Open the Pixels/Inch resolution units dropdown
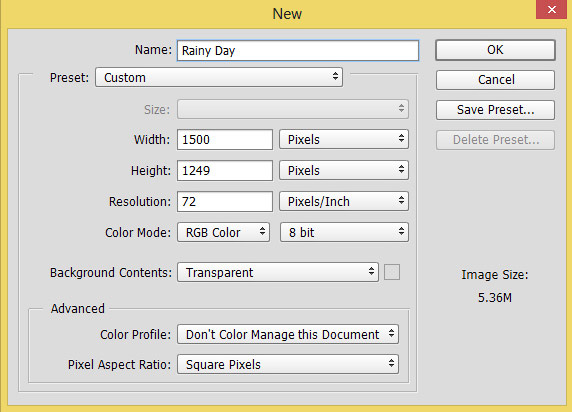 point(344,201)
